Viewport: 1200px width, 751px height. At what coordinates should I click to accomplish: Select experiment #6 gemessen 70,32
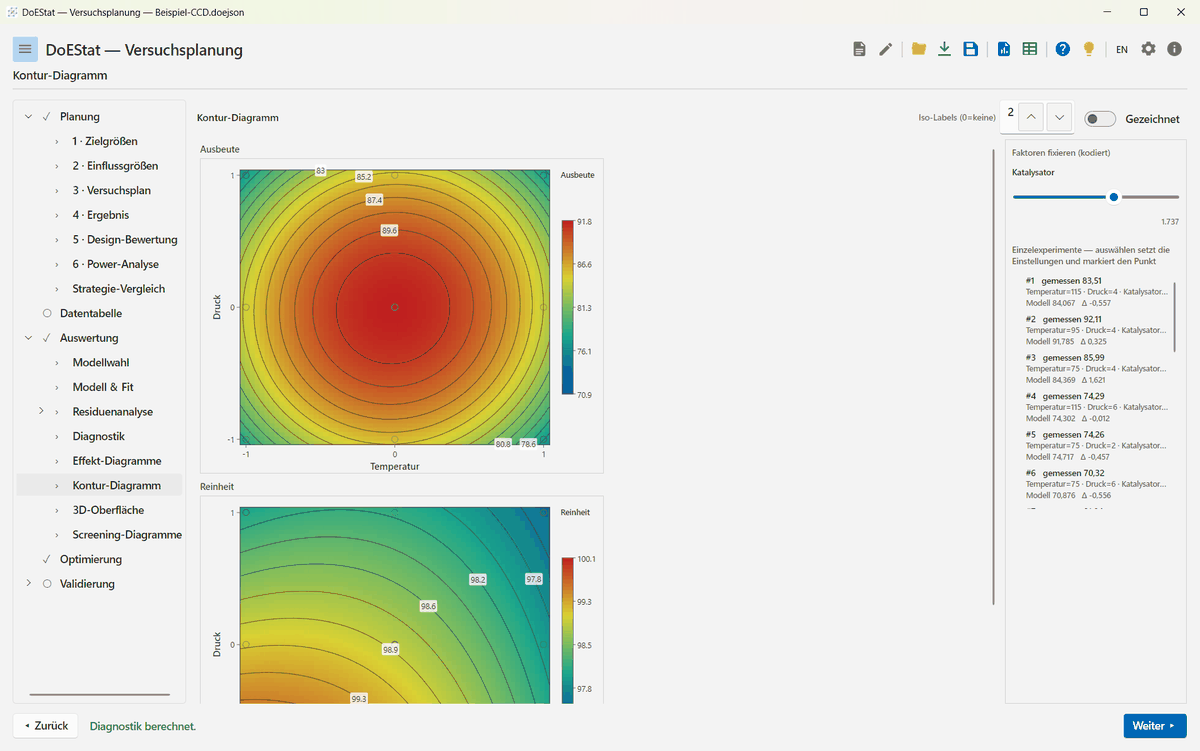[x=1096, y=483]
